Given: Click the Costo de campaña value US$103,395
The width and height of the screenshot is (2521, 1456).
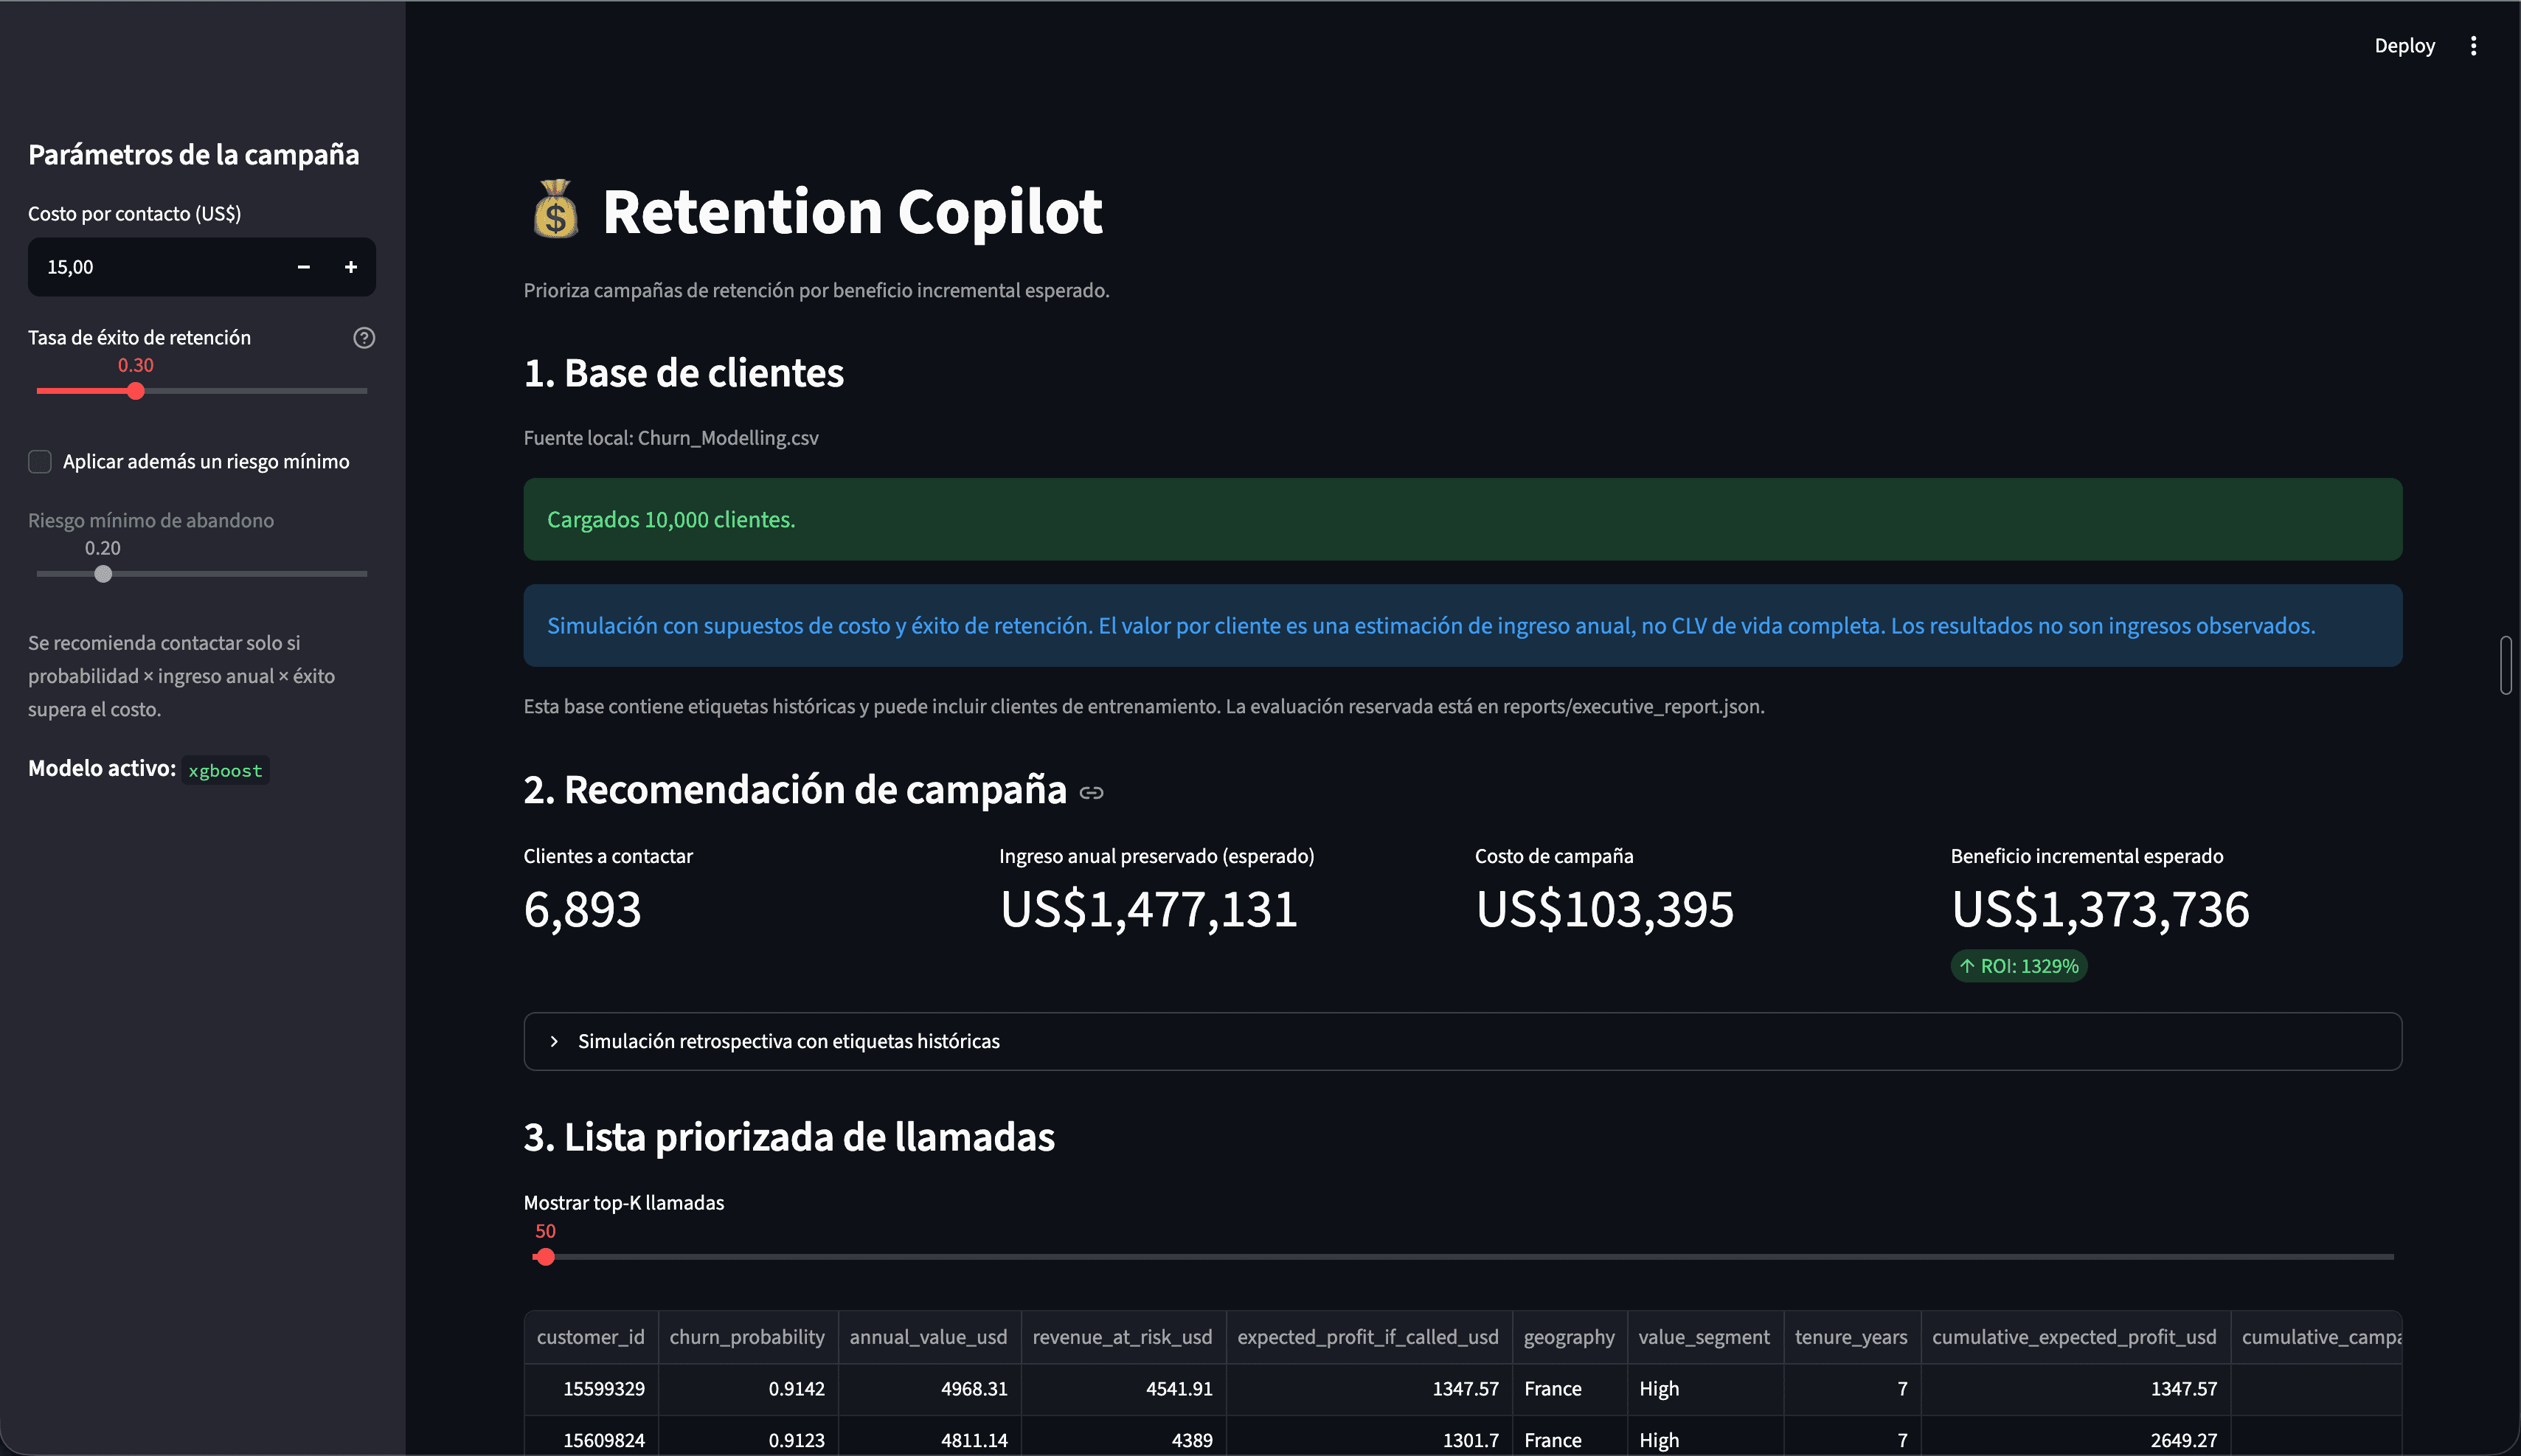Looking at the screenshot, I should pyautogui.click(x=1605, y=909).
